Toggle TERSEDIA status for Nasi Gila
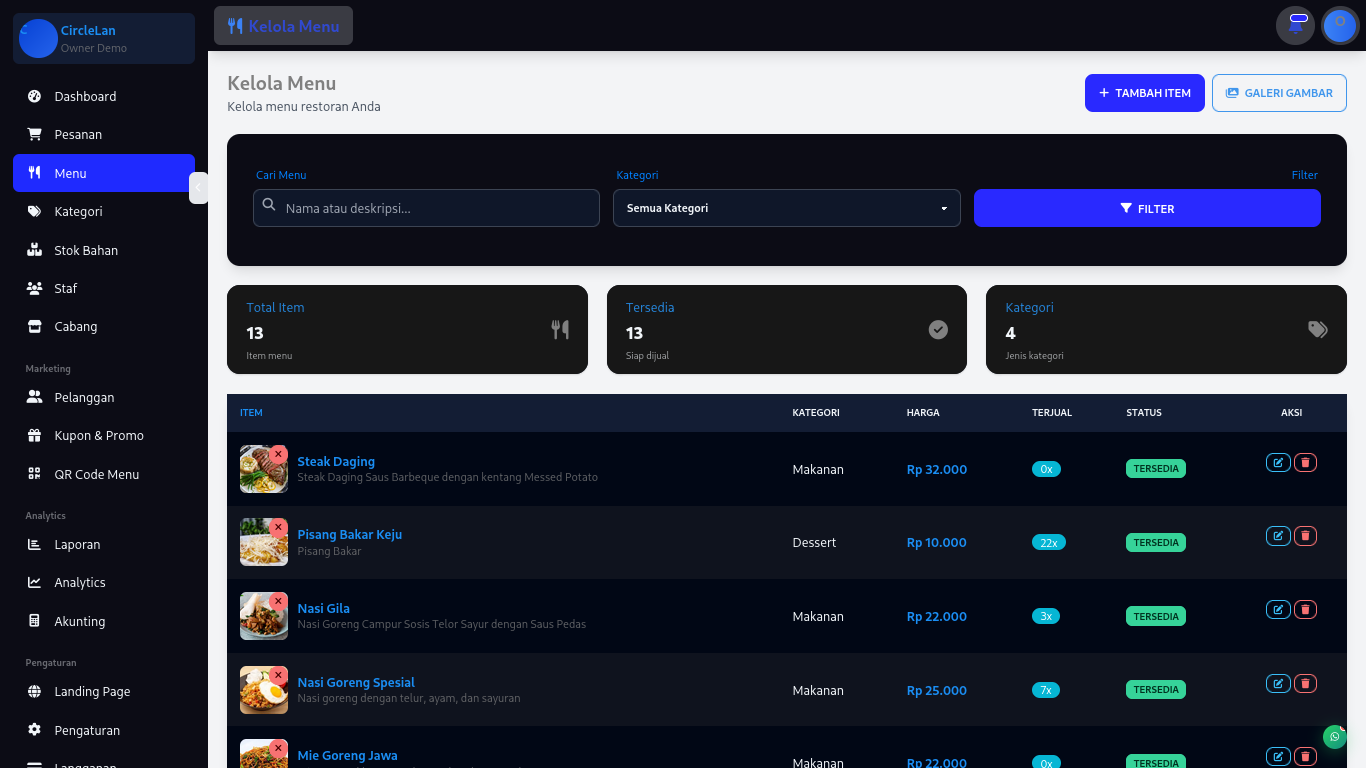 point(1155,616)
